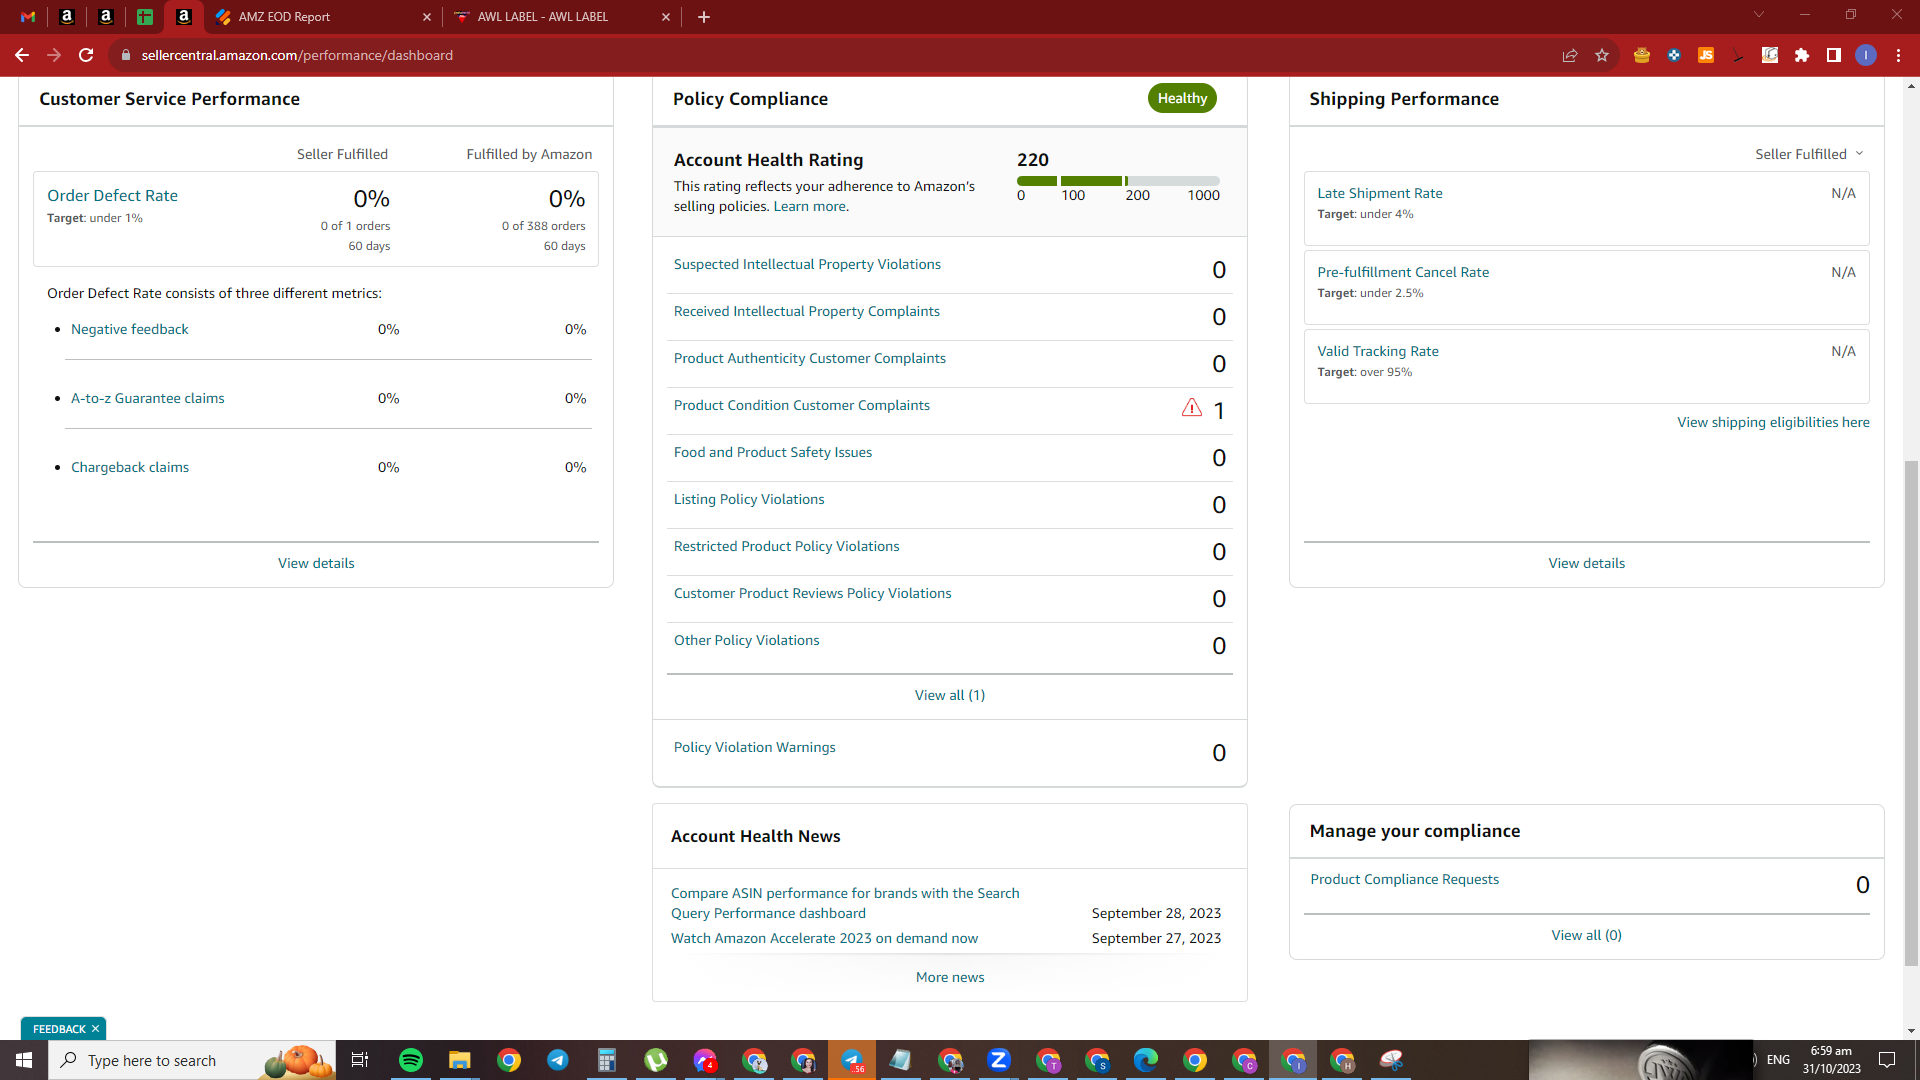This screenshot has height=1080, width=1920.
Task: Click the warning triangle beside Product Condition
Action: (x=1192, y=408)
